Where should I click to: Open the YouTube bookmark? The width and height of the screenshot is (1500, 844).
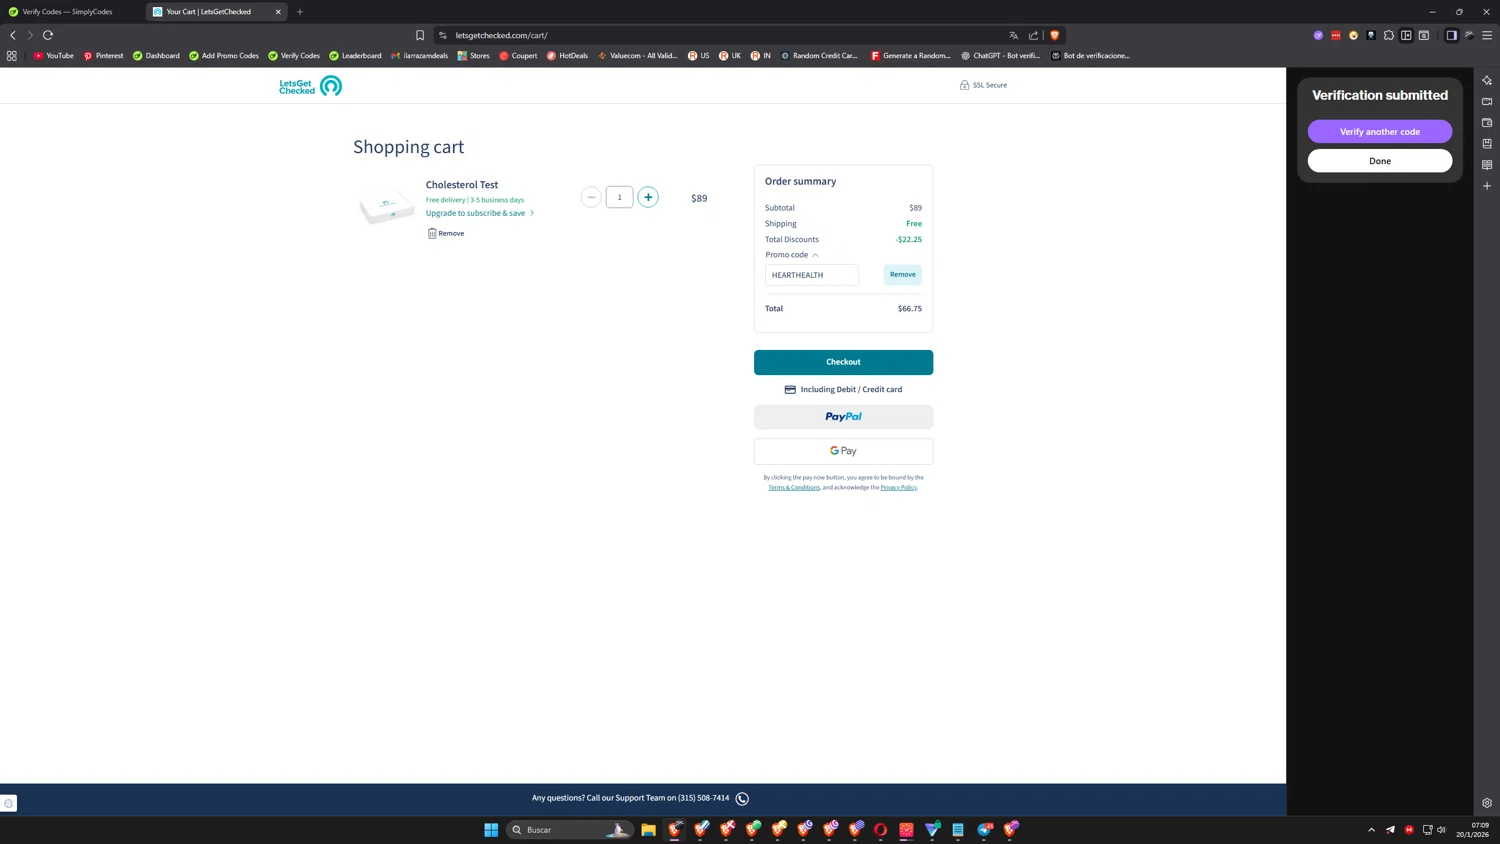[x=54, y=56]
